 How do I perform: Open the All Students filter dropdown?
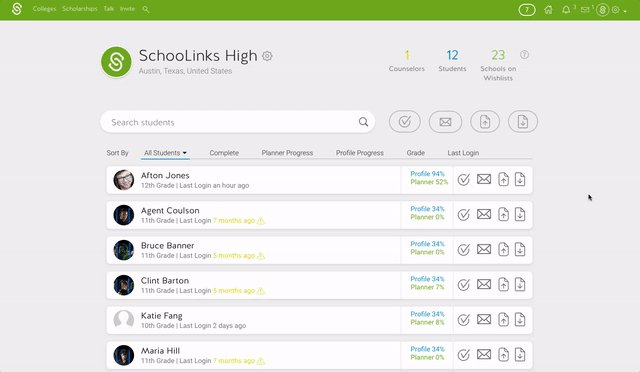pos(165,153)
